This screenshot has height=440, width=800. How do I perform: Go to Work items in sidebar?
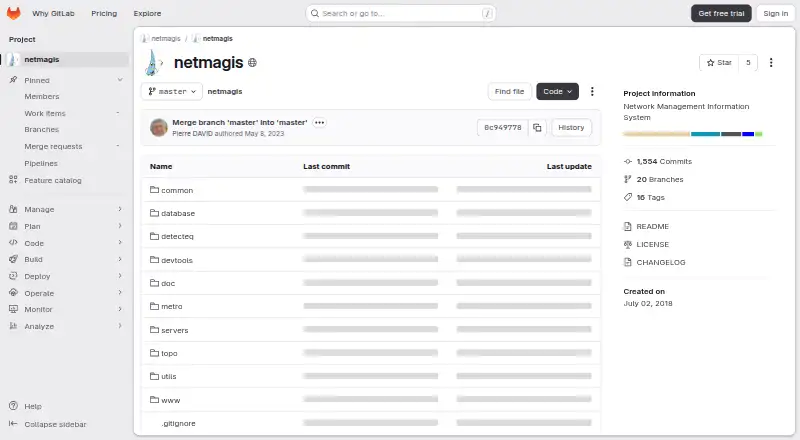point(45,113)
